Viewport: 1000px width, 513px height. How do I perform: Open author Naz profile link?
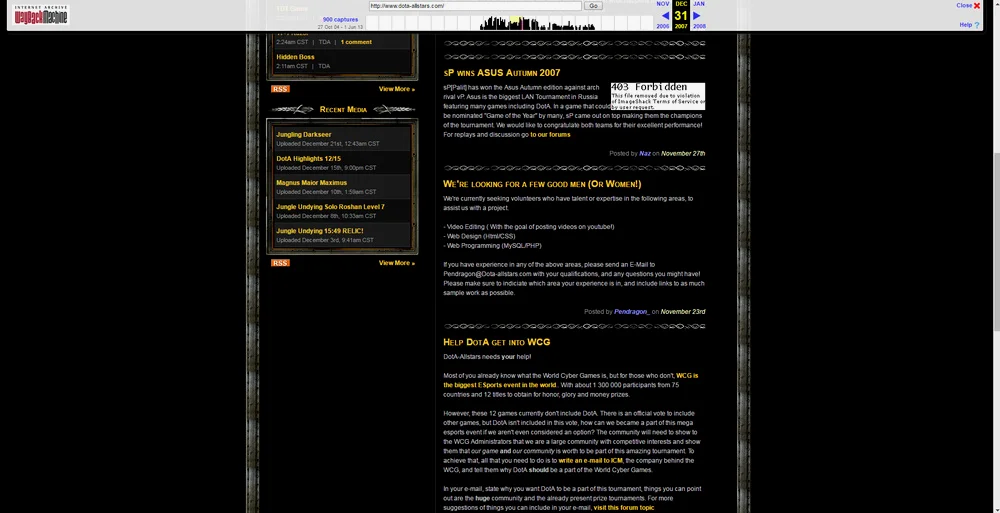tap(645, 154)
